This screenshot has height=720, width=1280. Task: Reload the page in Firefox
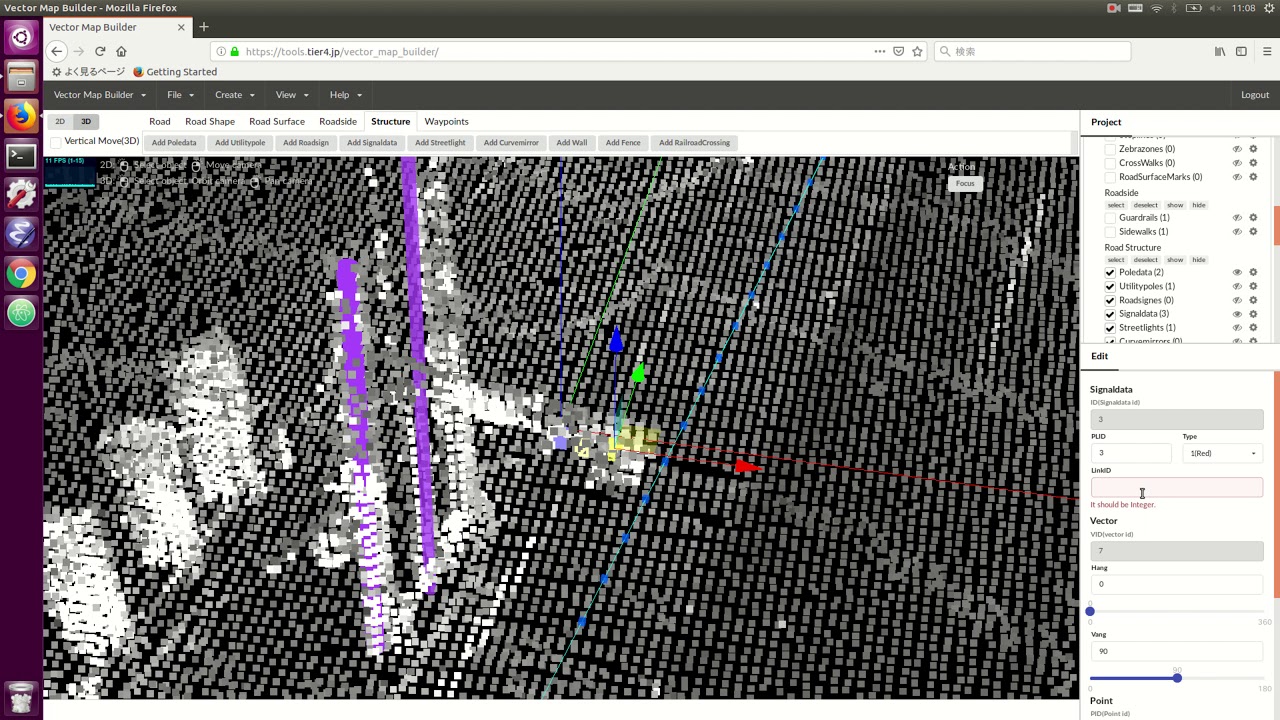pos(100,51)
